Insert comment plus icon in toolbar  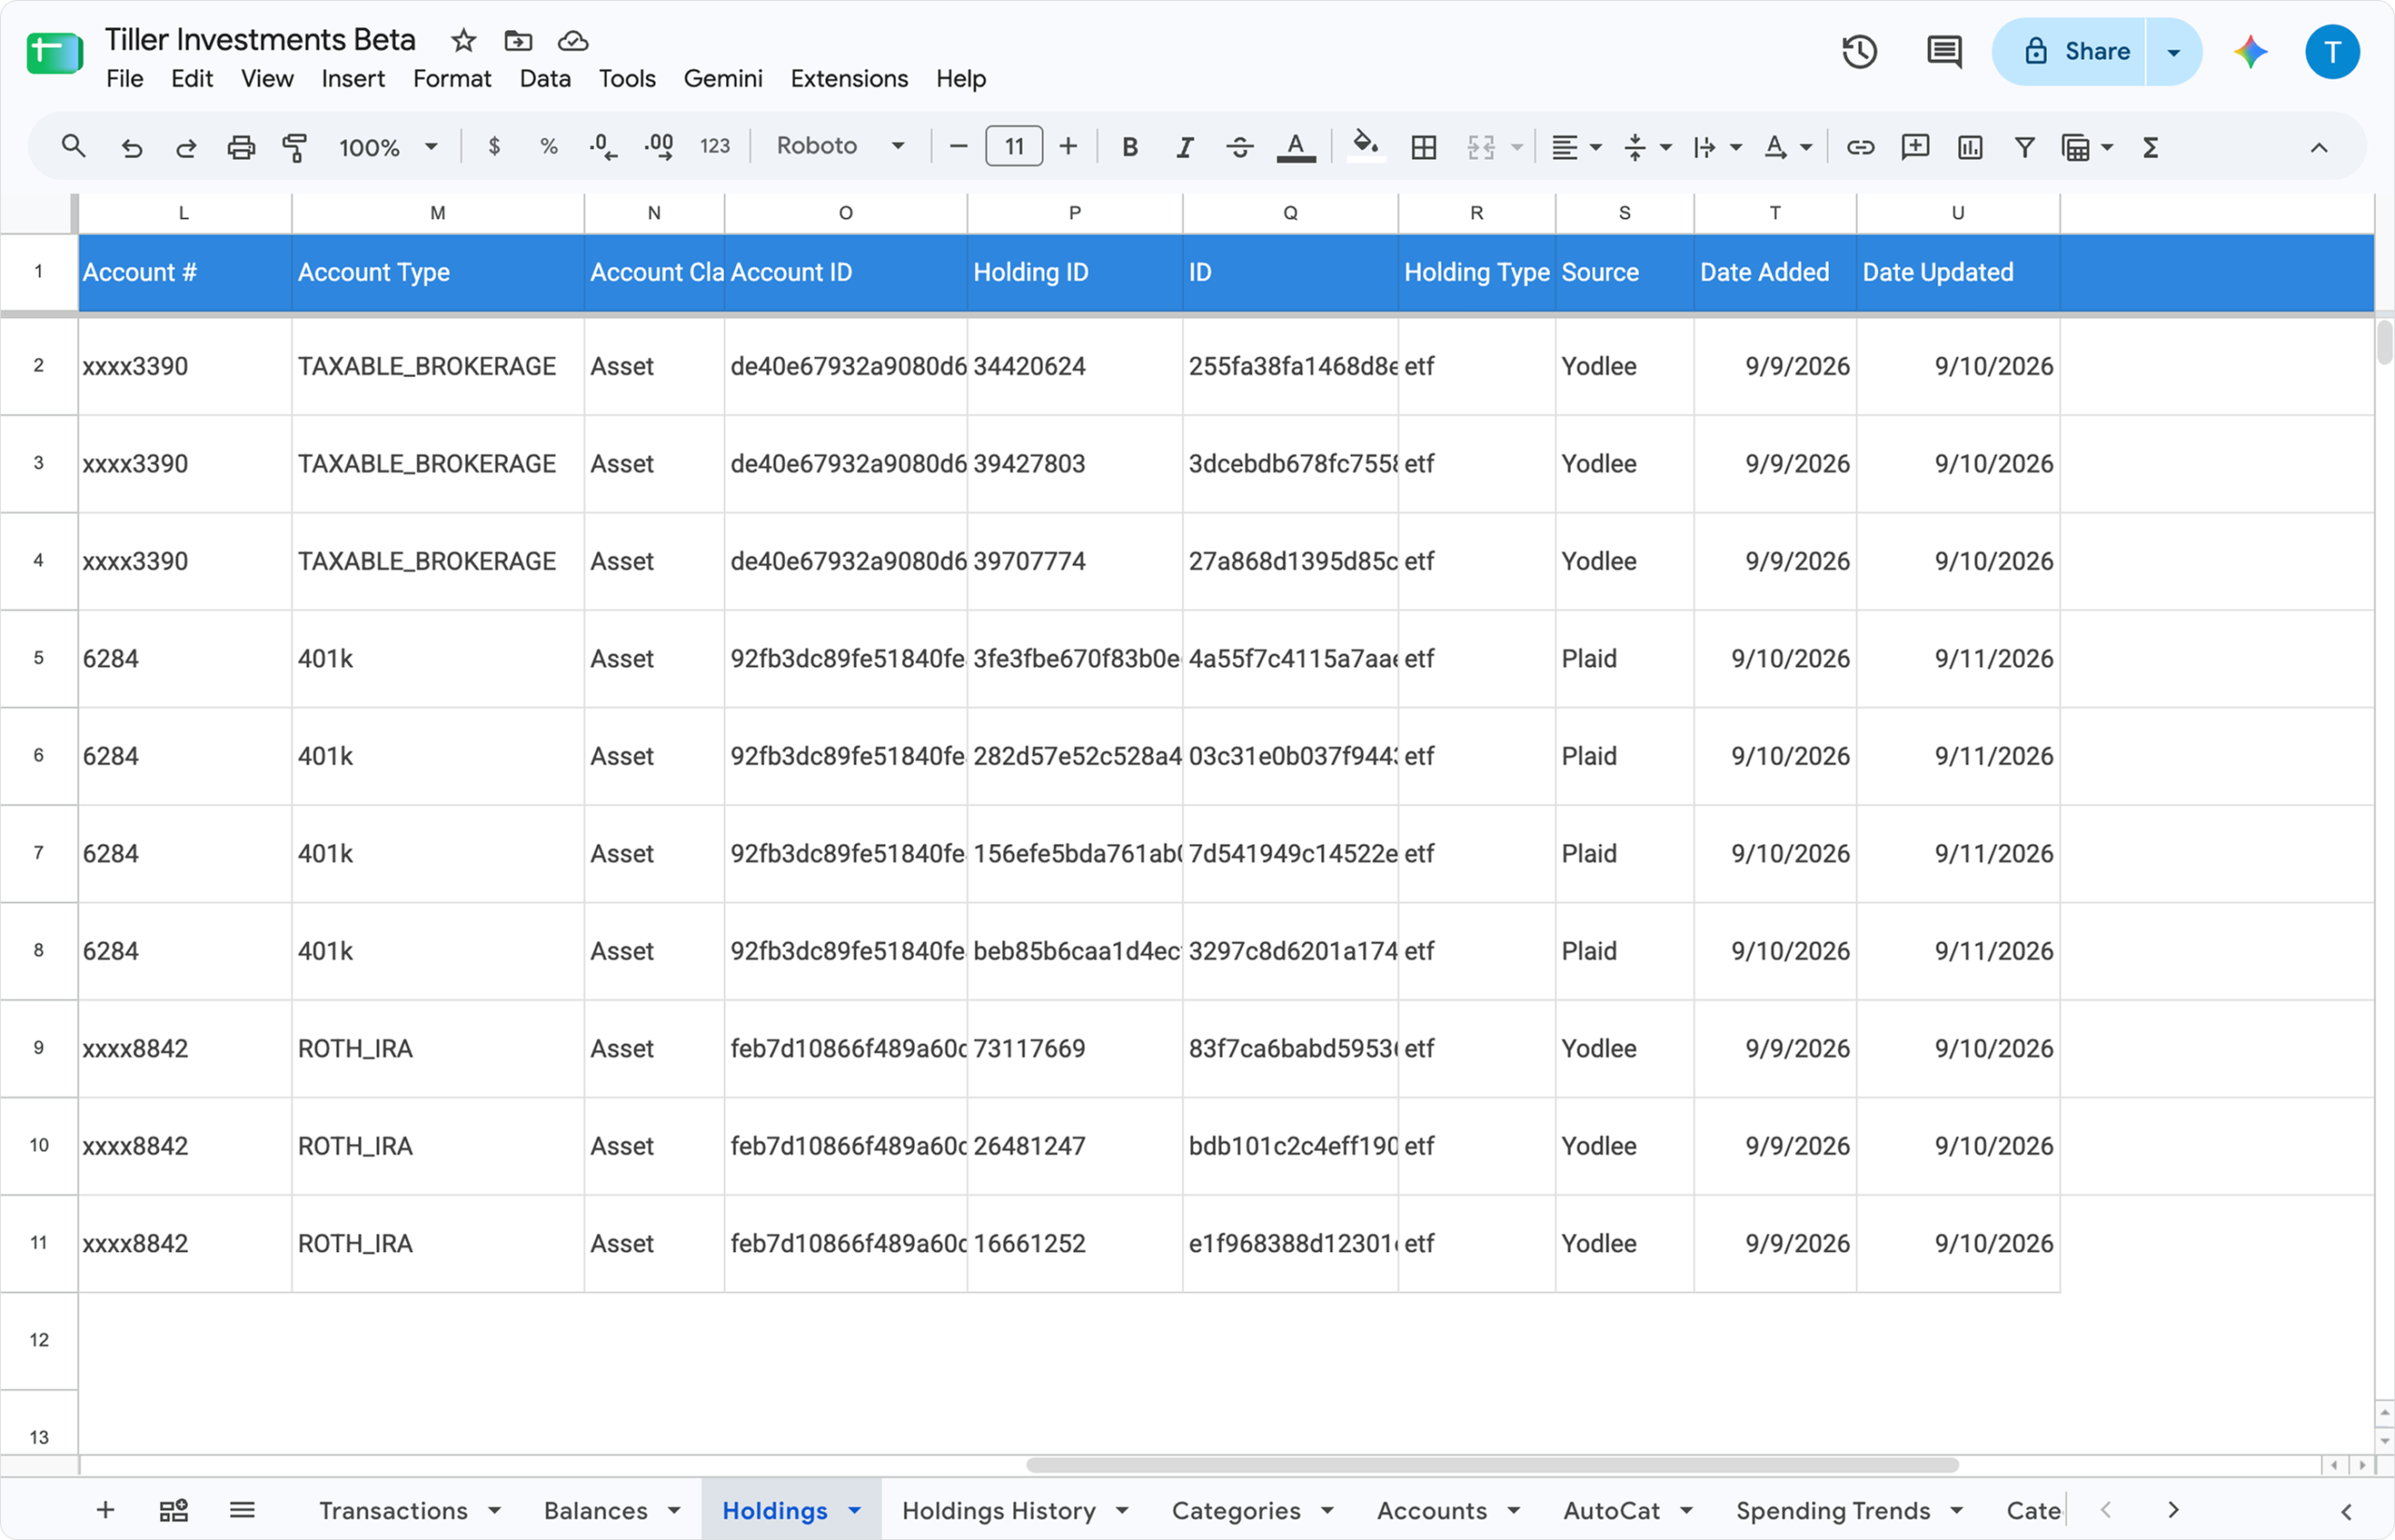pyautogui.click(x=1915, y=148)
